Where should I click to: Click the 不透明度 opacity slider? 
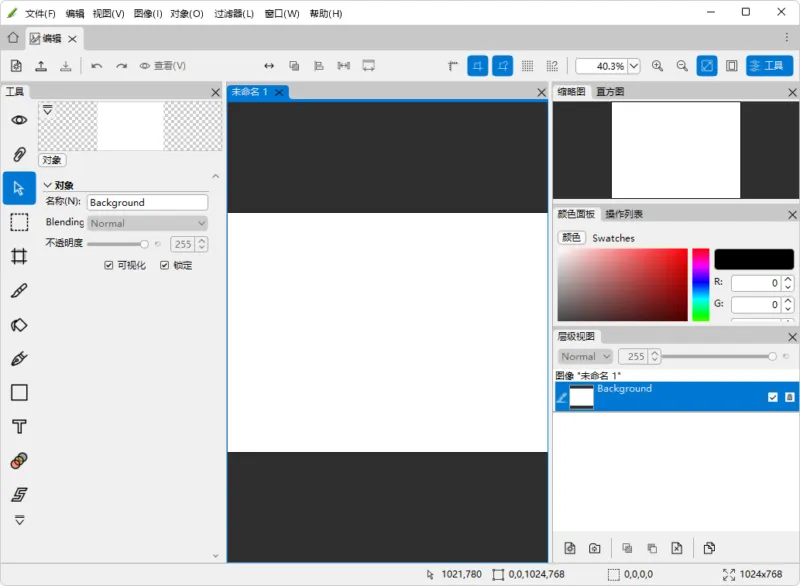pos(118,244)
